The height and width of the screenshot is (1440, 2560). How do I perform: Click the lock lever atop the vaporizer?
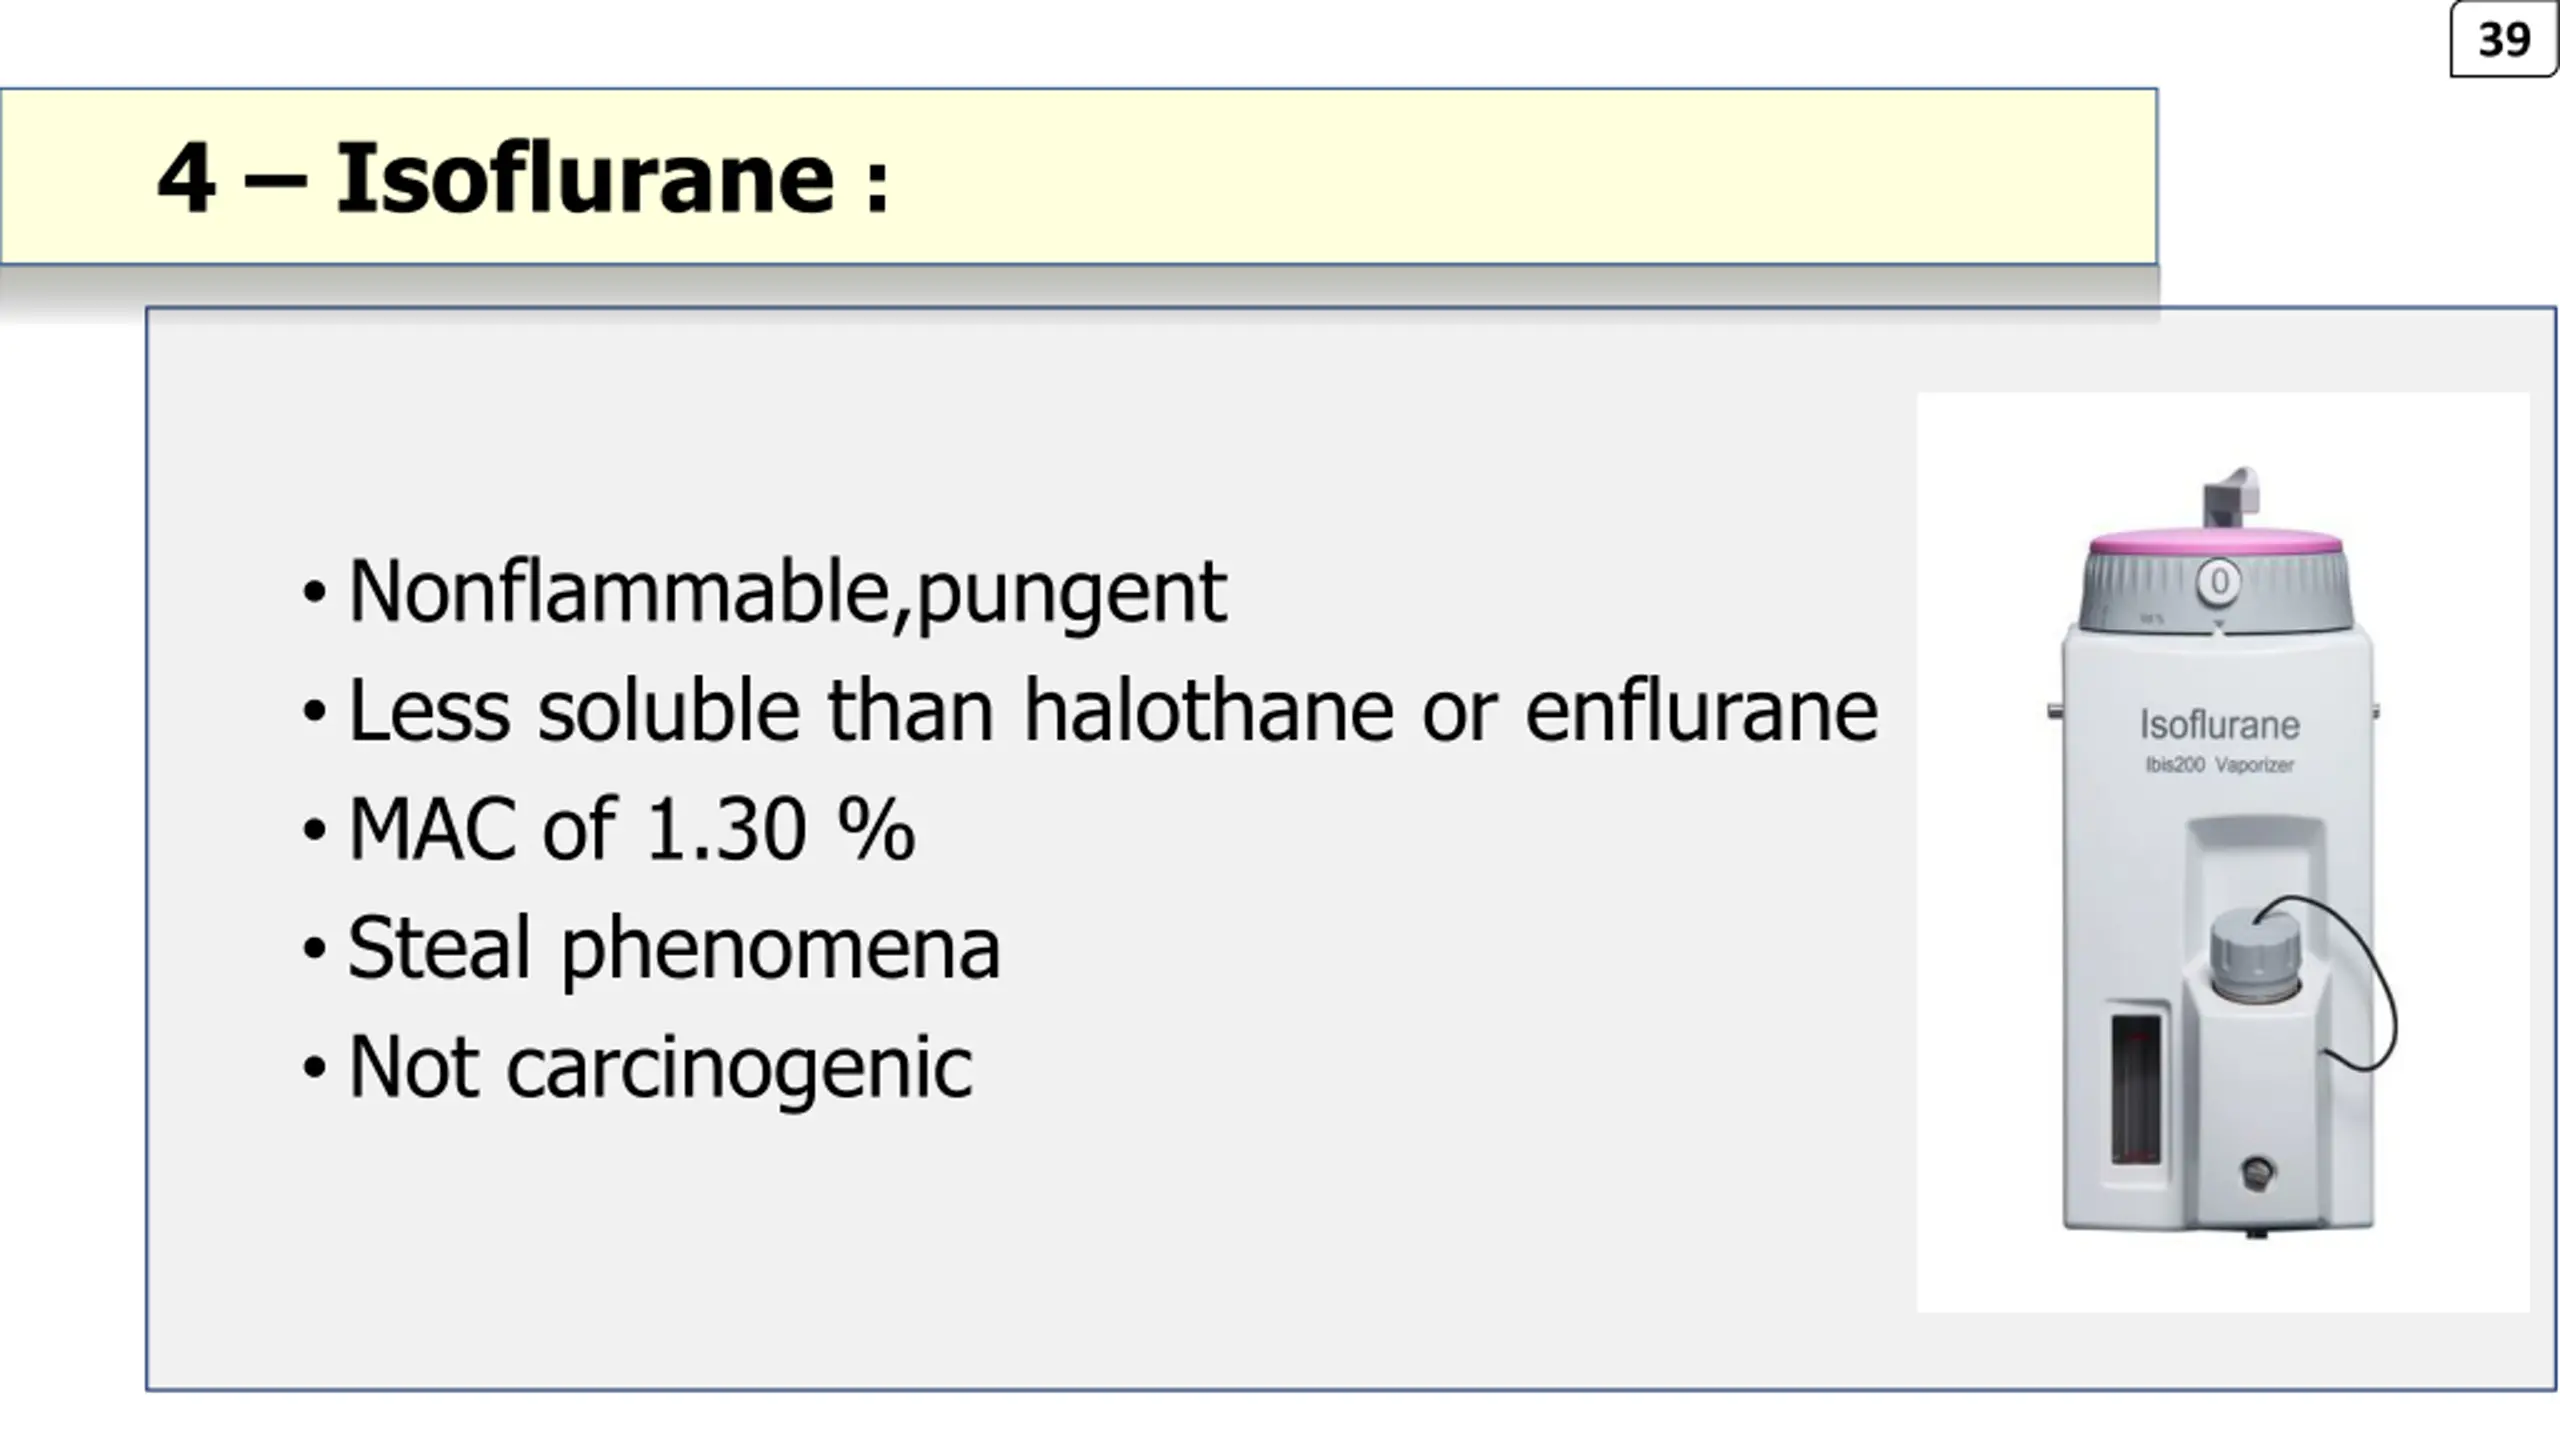click(2230, 497)
